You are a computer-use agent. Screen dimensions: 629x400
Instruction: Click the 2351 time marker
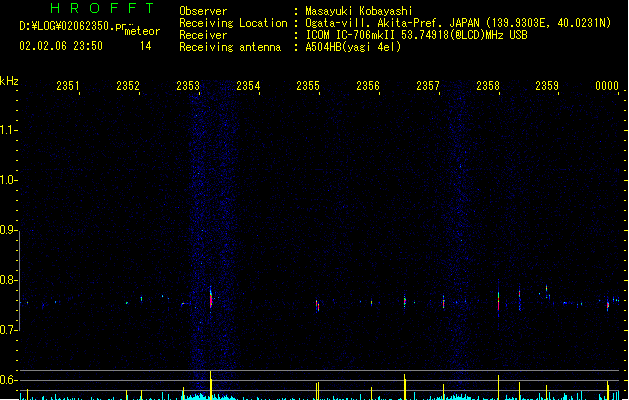click(68, 86)
